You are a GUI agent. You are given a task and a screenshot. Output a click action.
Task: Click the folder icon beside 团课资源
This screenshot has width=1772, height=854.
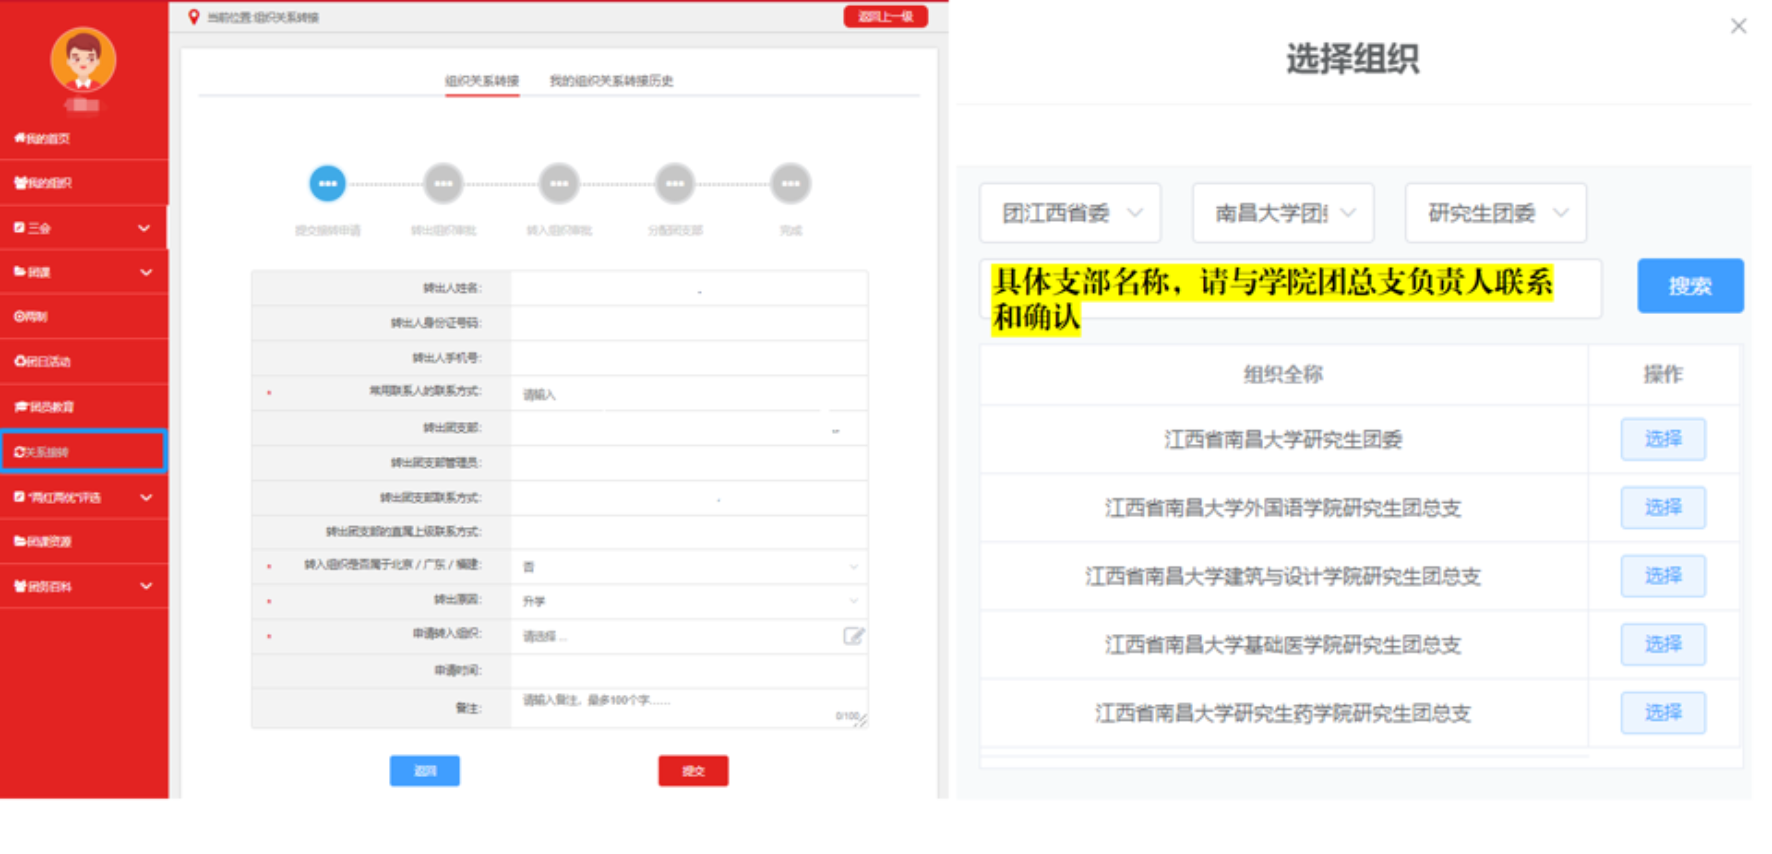pos(20,541)
